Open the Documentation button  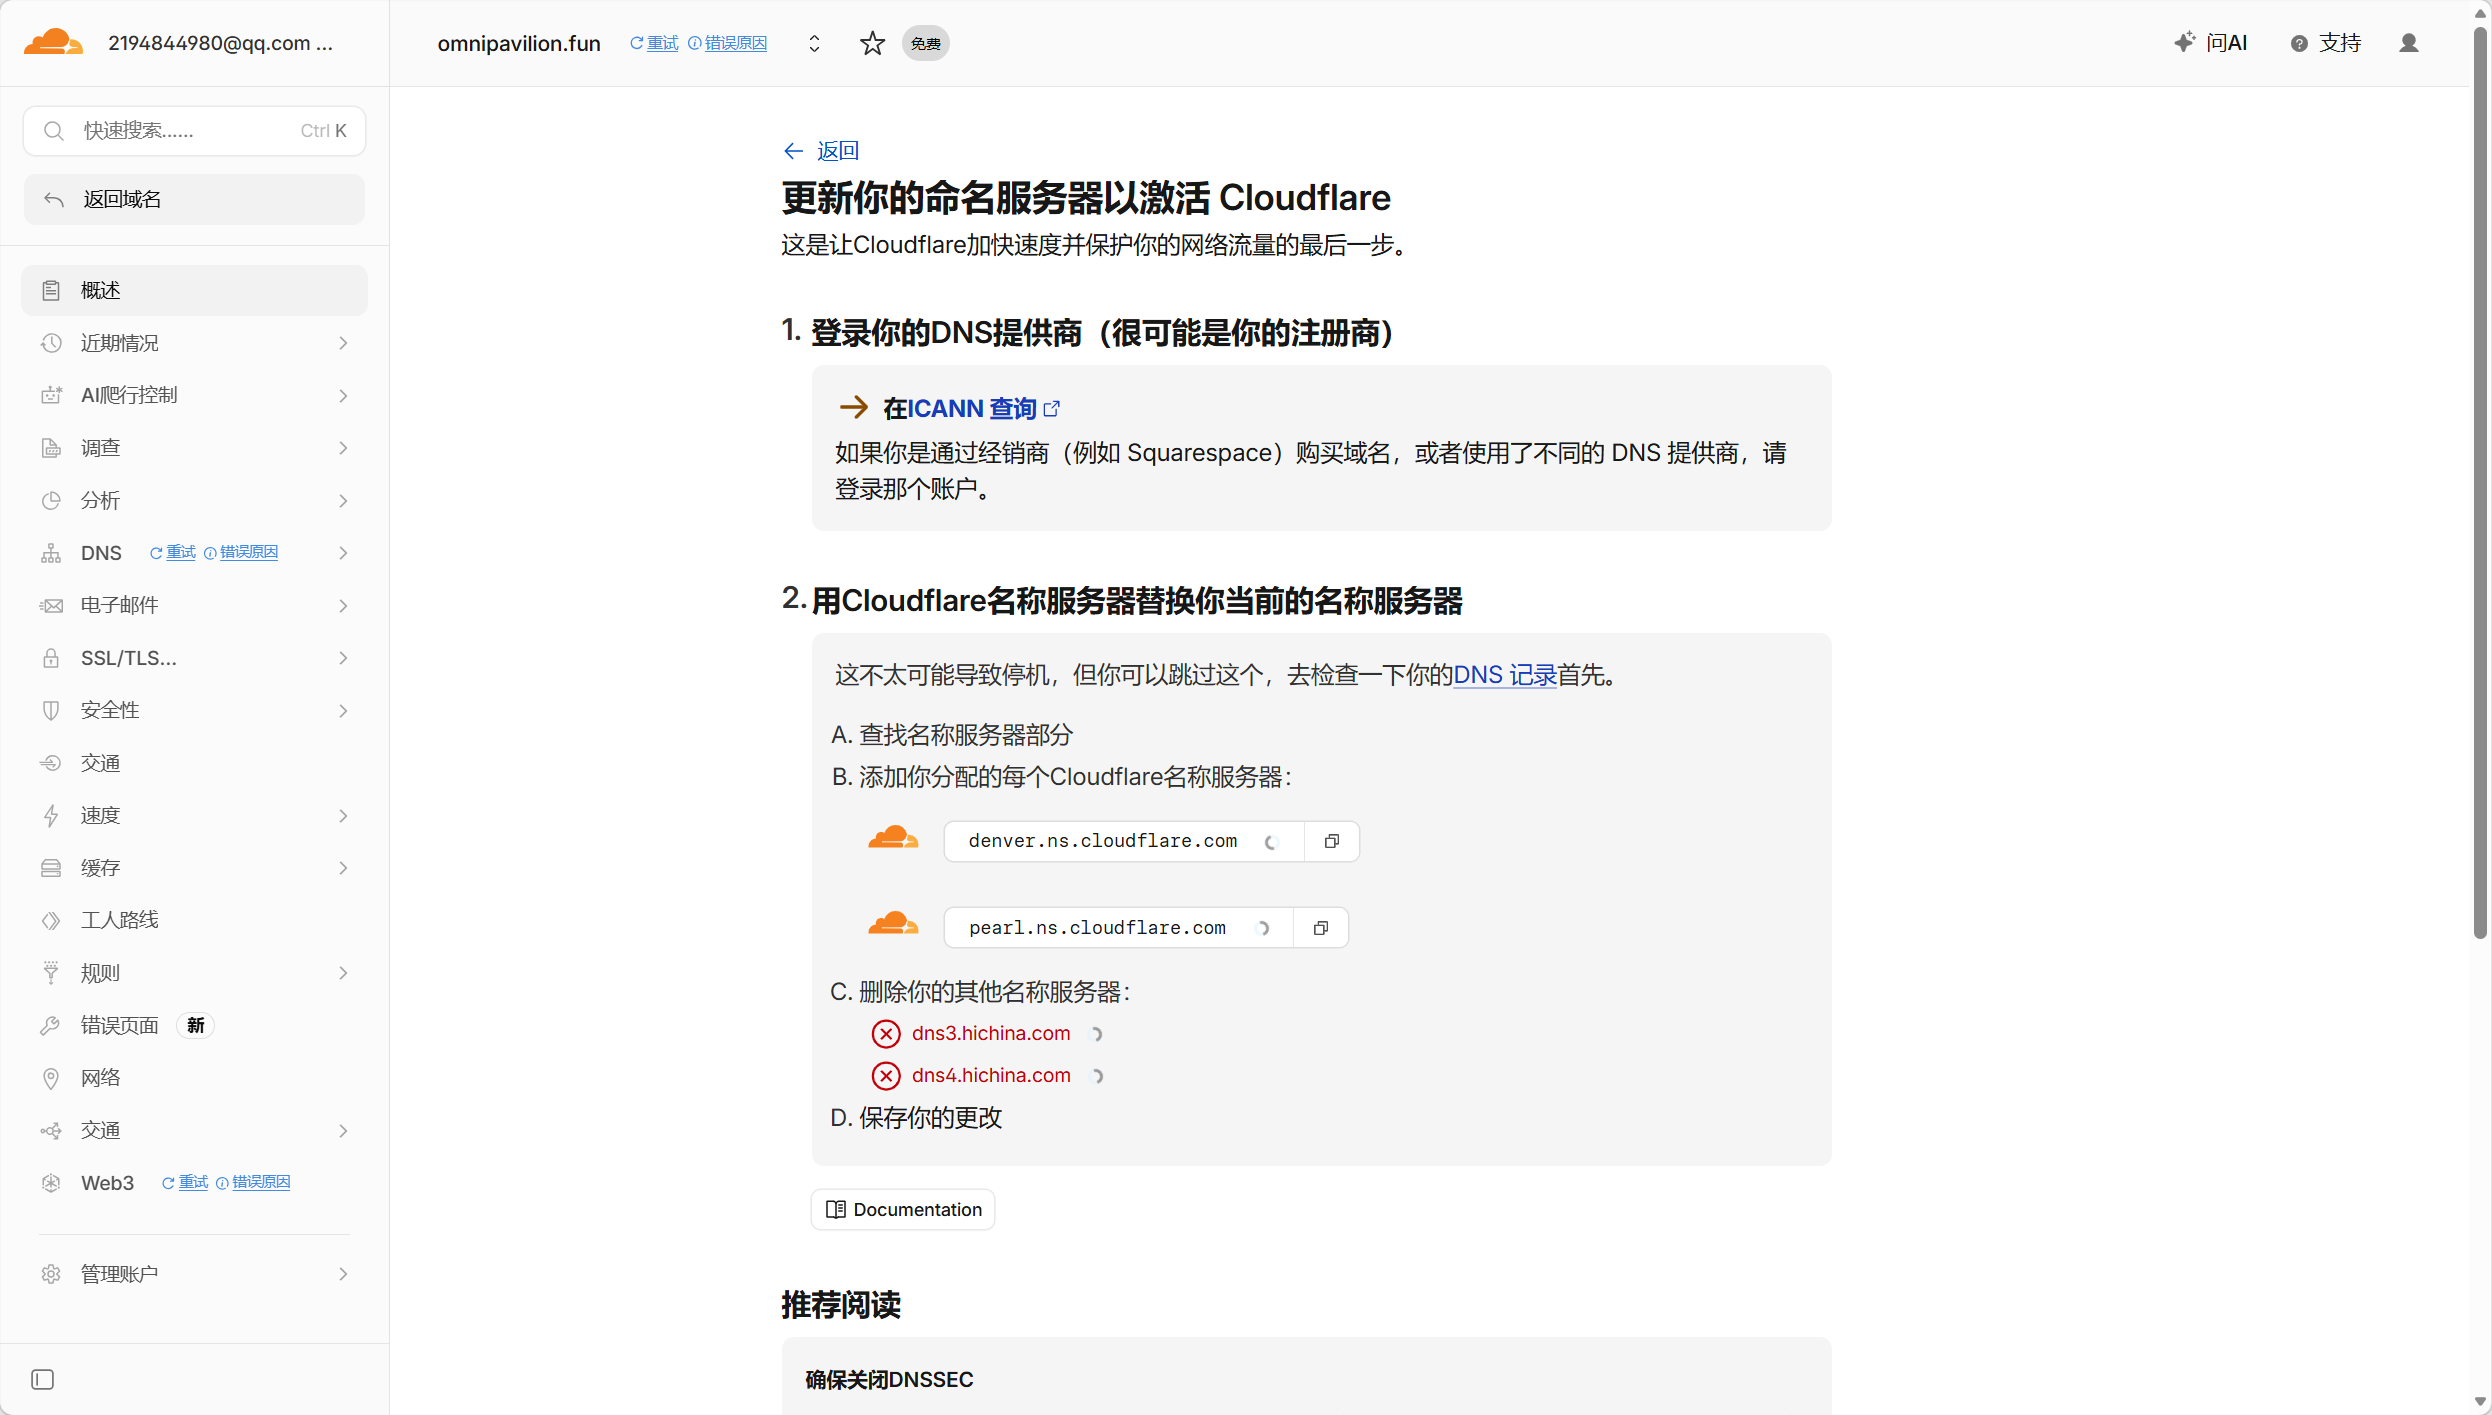tap(903, 1210)
